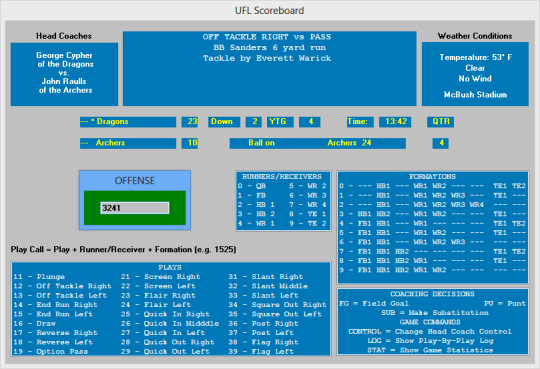Viewport: 540px width, 369px height.
Task: Click the down number 2
Action: coord(253,122)
